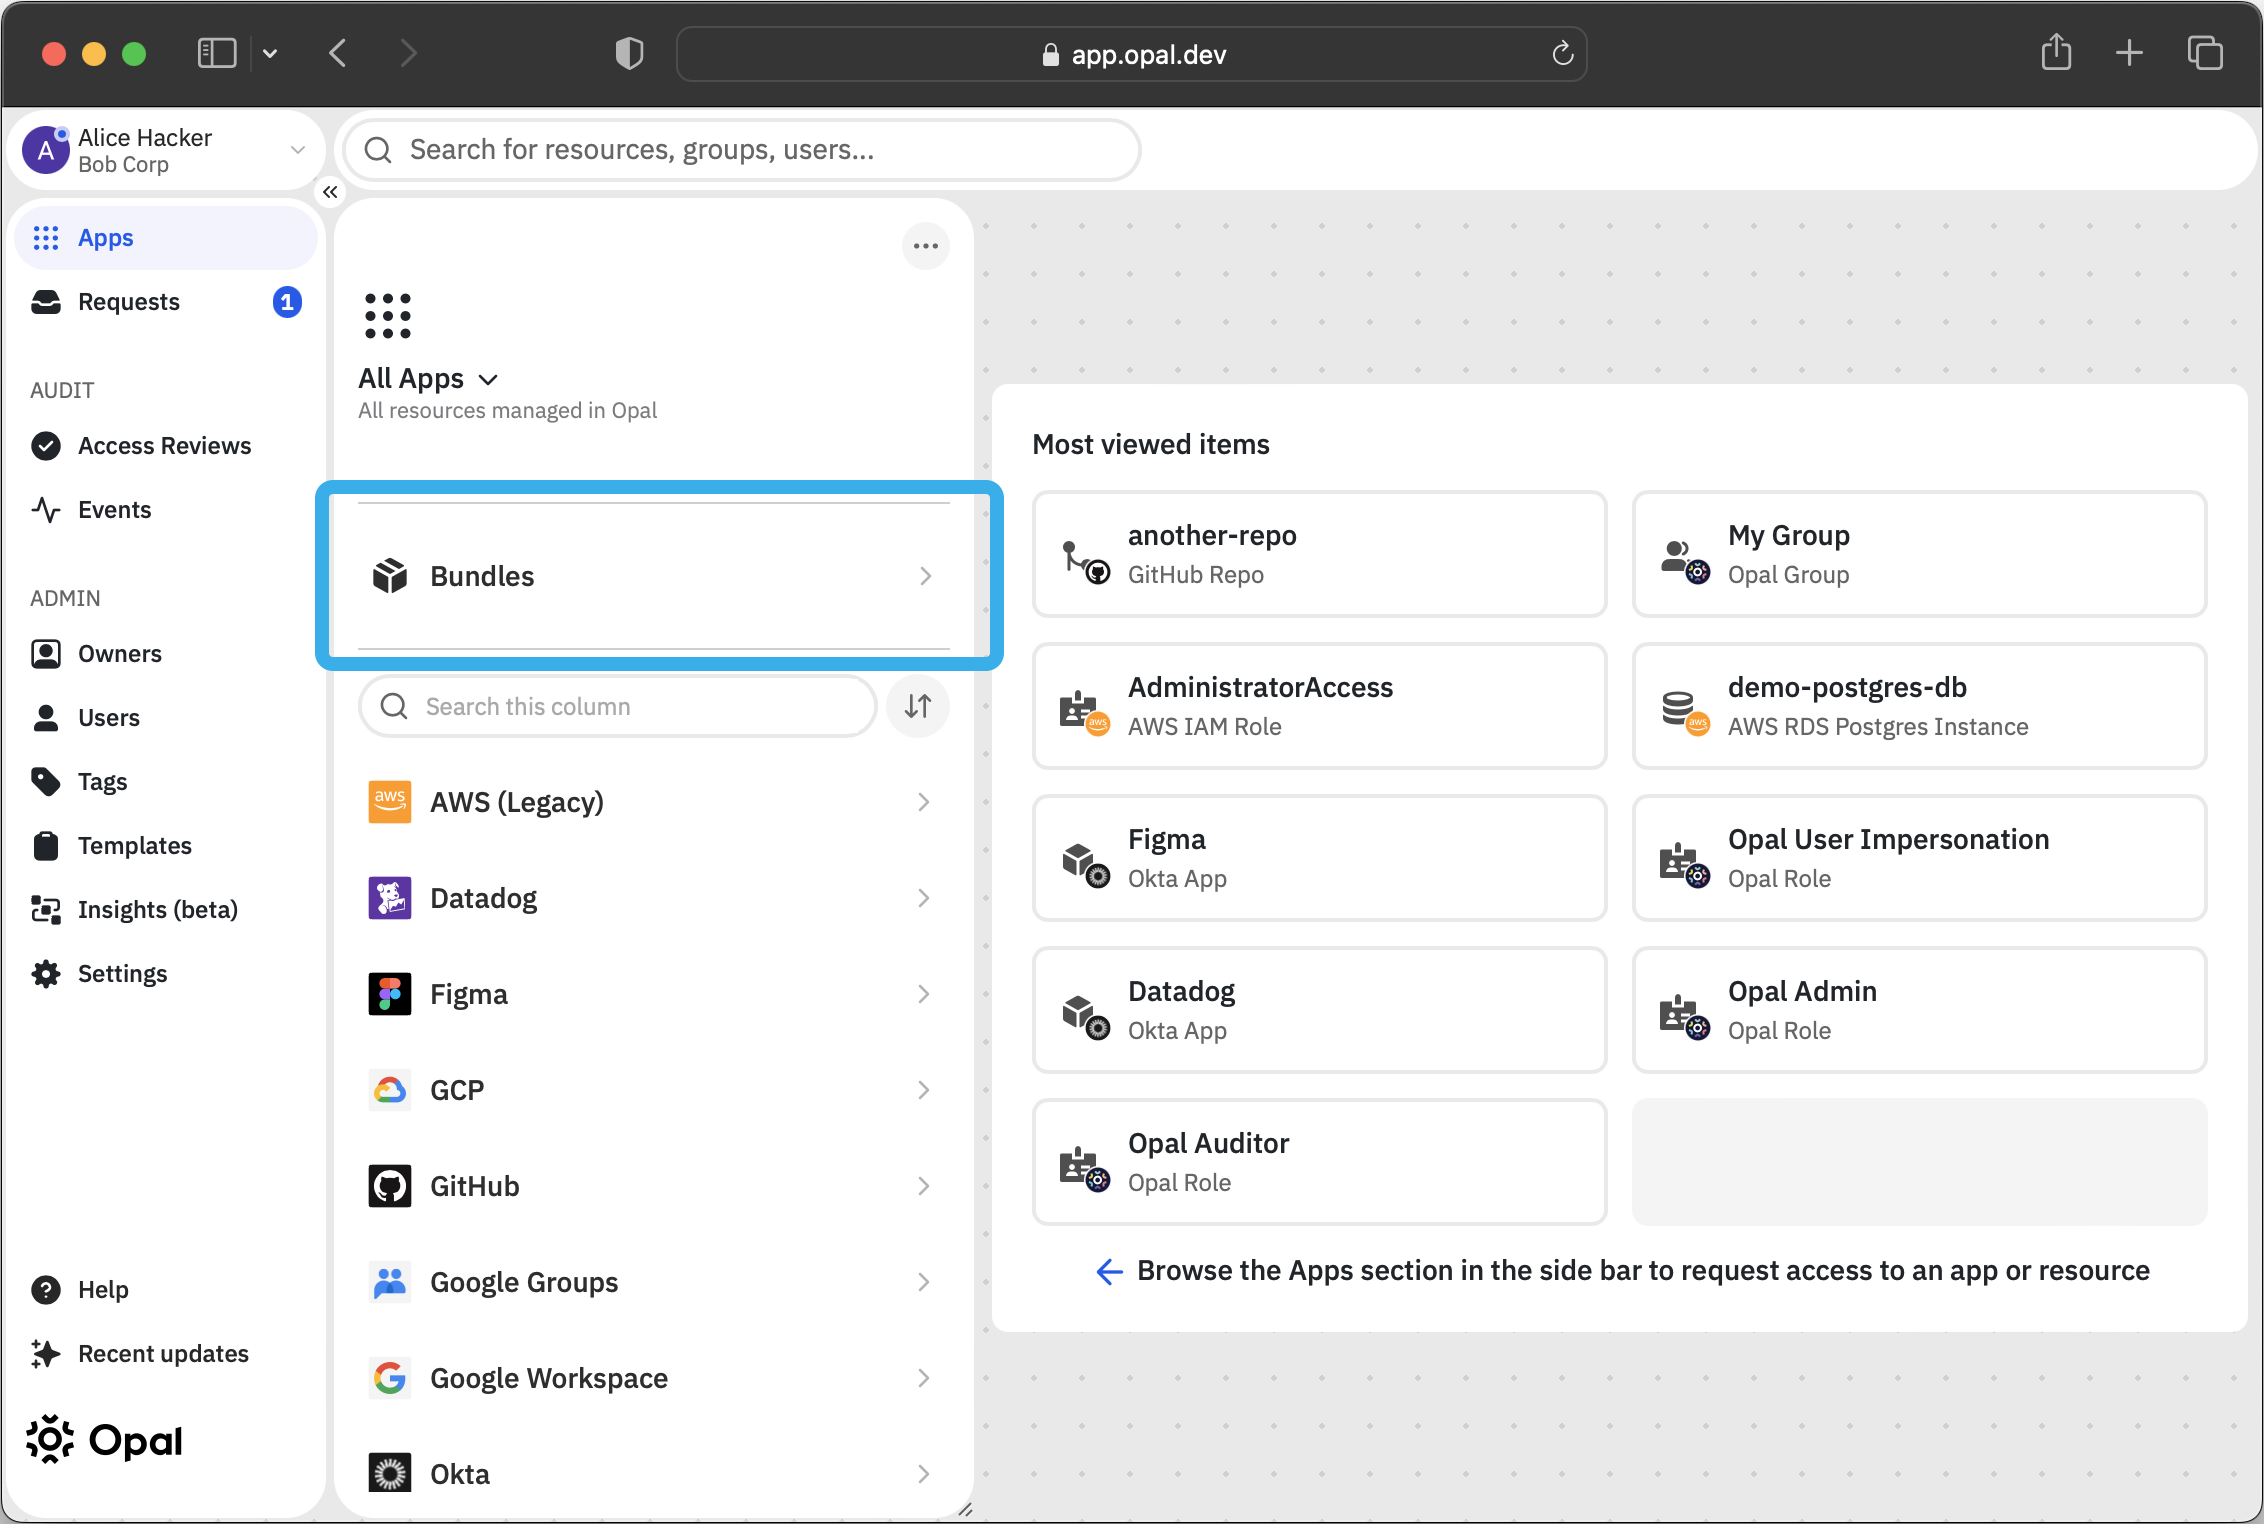Expand the Google Groups row chevron
The height and width of the screenshot is (1524, 2264).
[x=924, y=1282]
